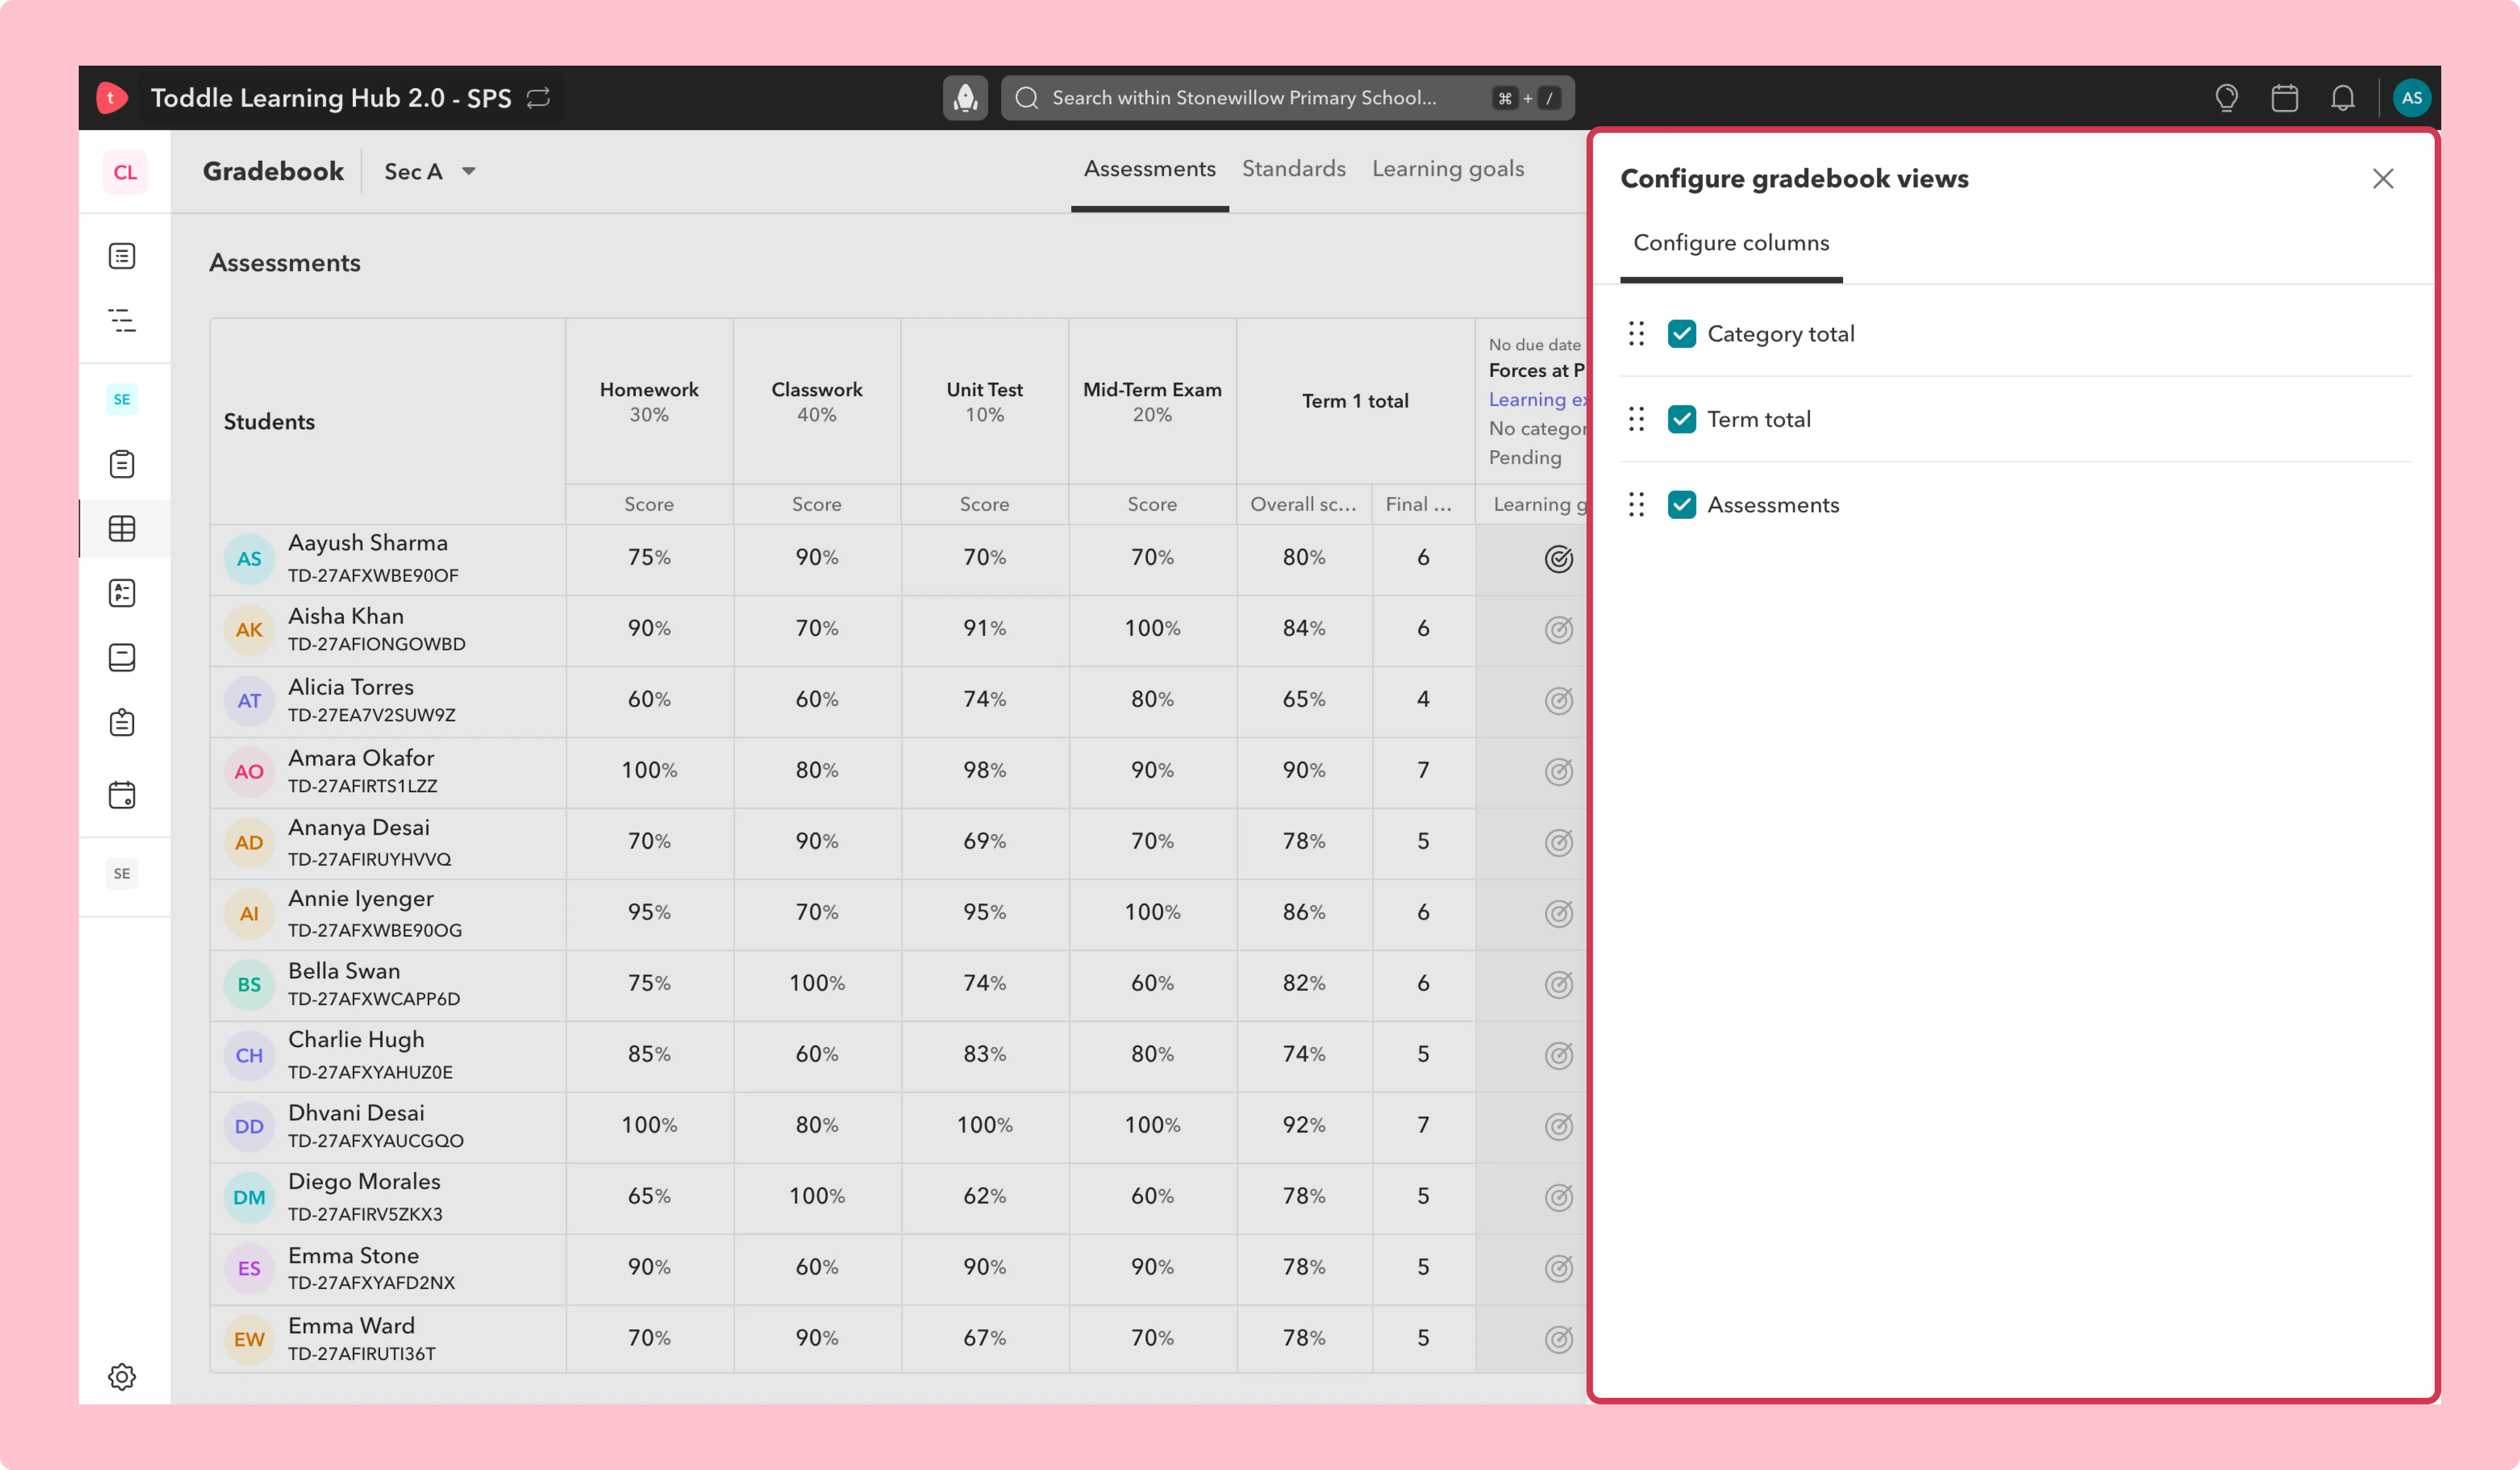This screenshot has height=1470, width=2520.
Task: Switch to the Standards tab
Action: (x=1294, y=169)
